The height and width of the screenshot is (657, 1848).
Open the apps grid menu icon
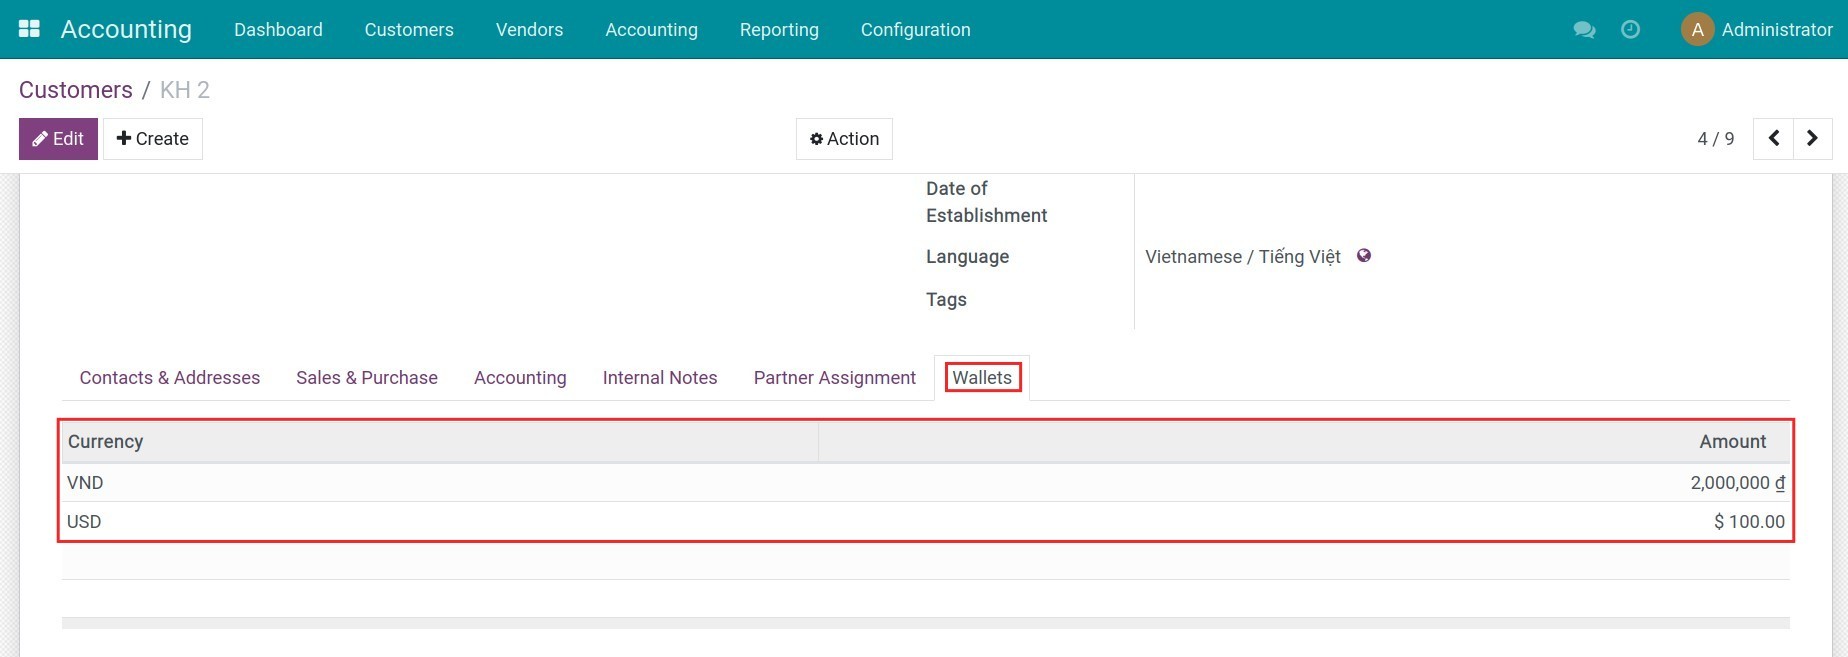tap(29, 29)
